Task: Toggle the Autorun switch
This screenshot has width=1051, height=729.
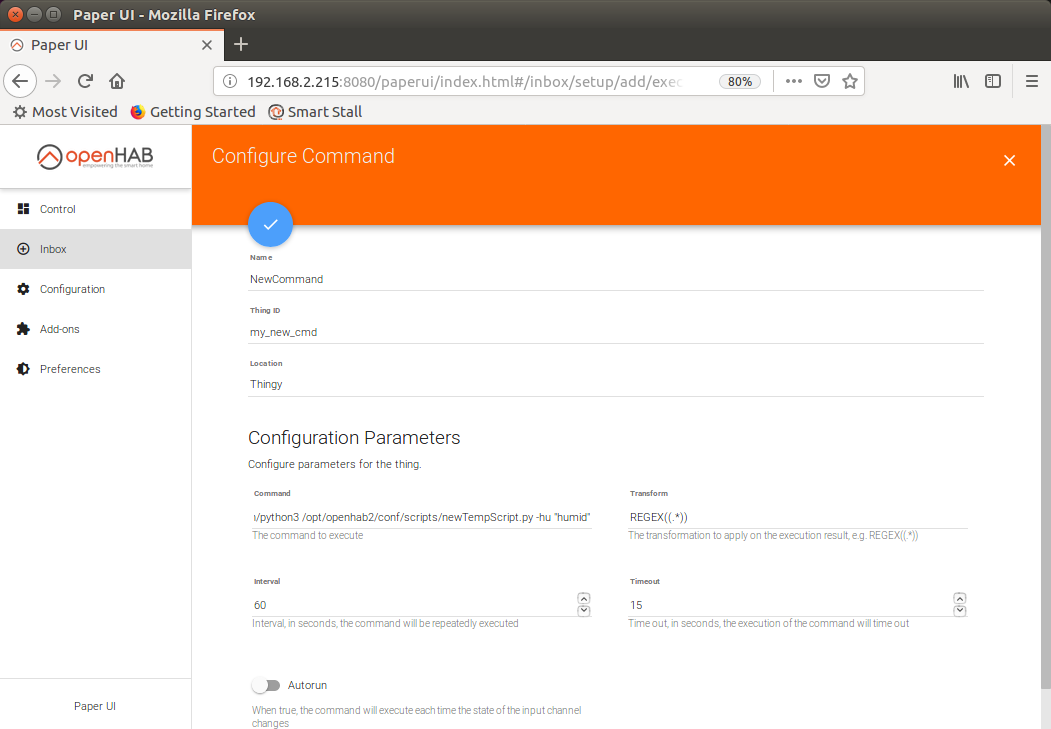Action: (x=266, y=685)
